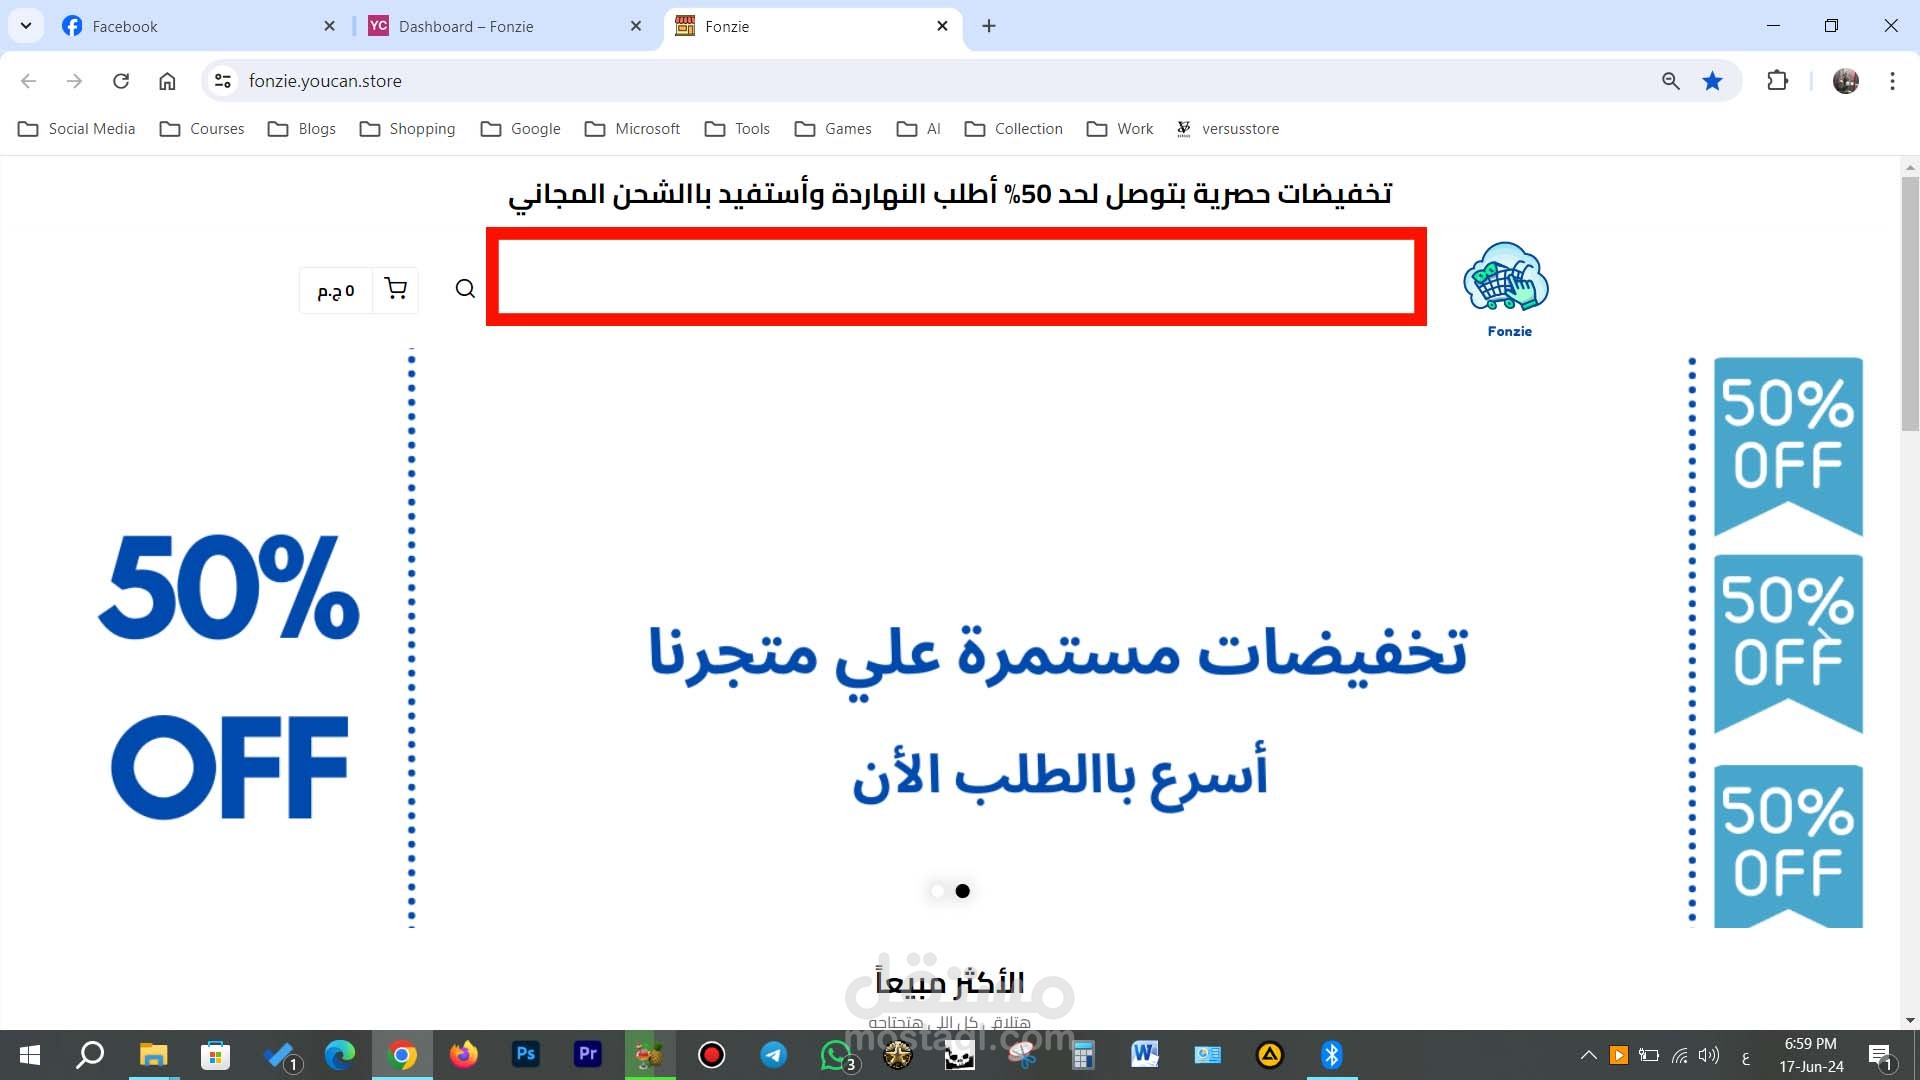Click the browser reload button
The width and height of the screenshot is (1920, 1080).
click(x=121, y=81)
